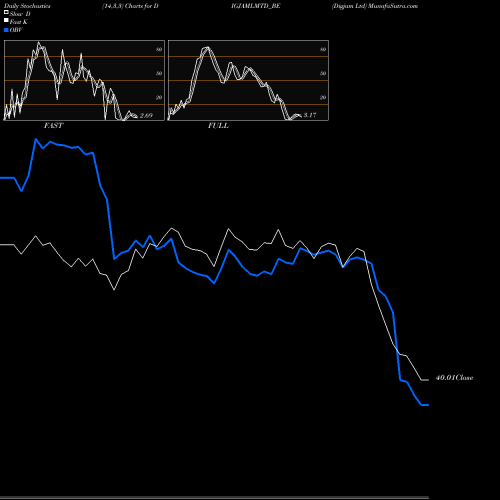Click the 'Daily Stochastics' title text
This screenshot has height=500, width=500.
27,6
